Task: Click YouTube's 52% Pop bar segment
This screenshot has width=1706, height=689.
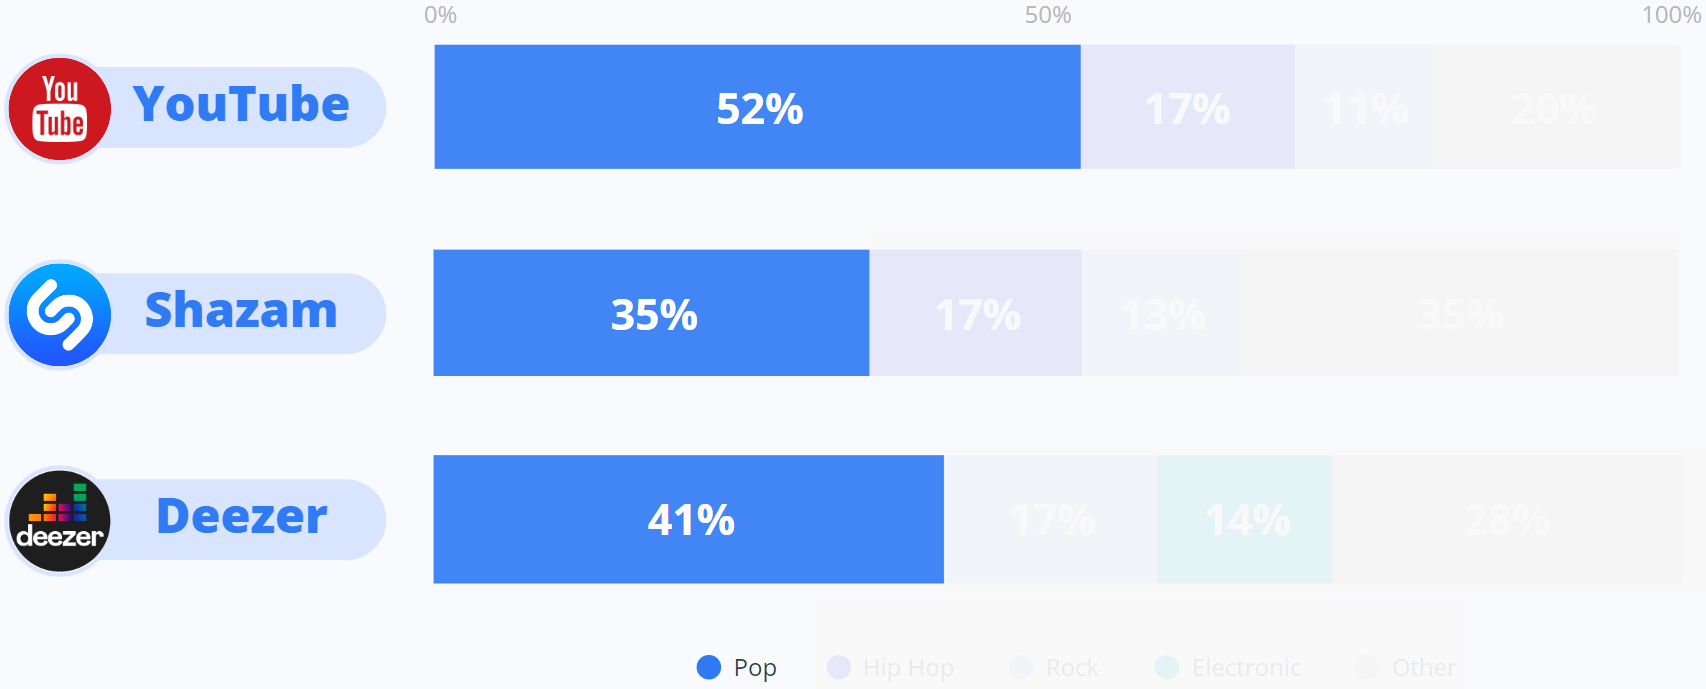Action: [x=757, y=107]
